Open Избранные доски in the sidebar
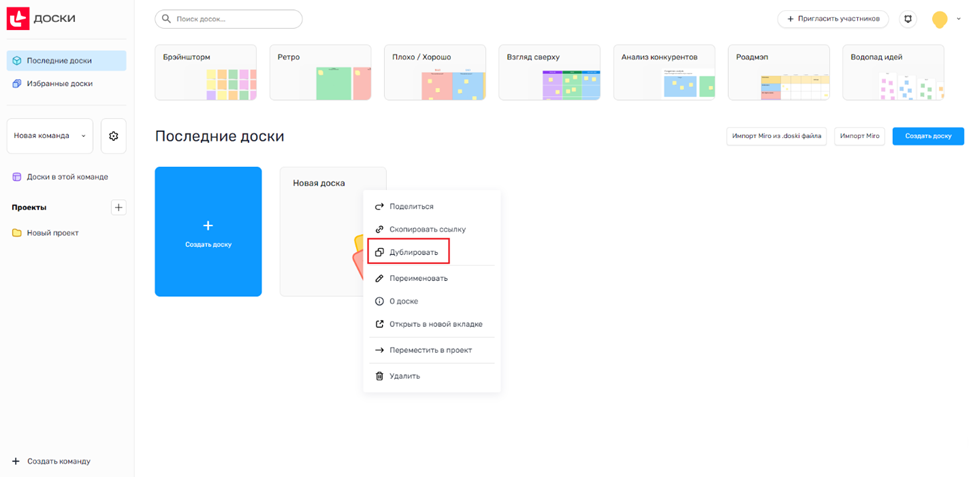The width and height of the screenshot is (973, 477). pos(66,84)
